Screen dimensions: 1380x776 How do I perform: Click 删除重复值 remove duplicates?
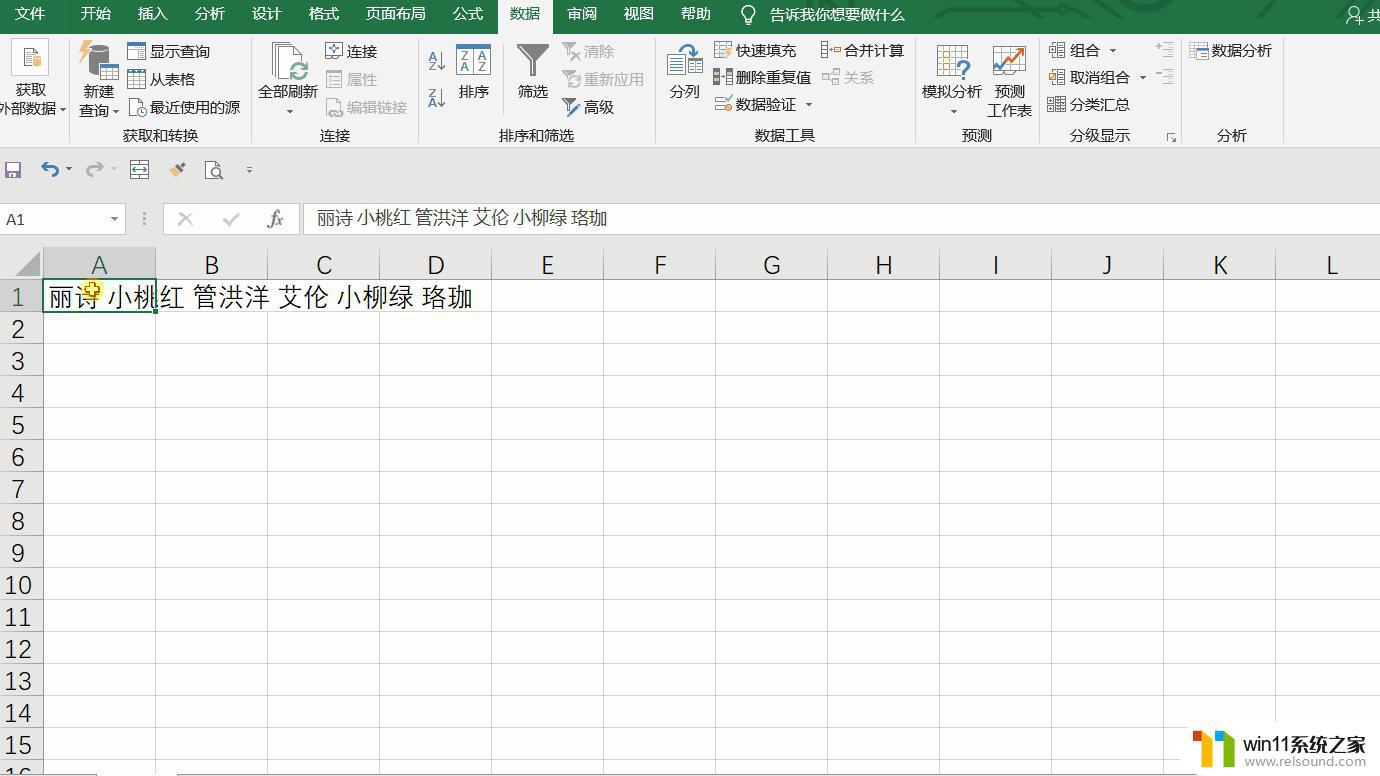pos(762,77)
